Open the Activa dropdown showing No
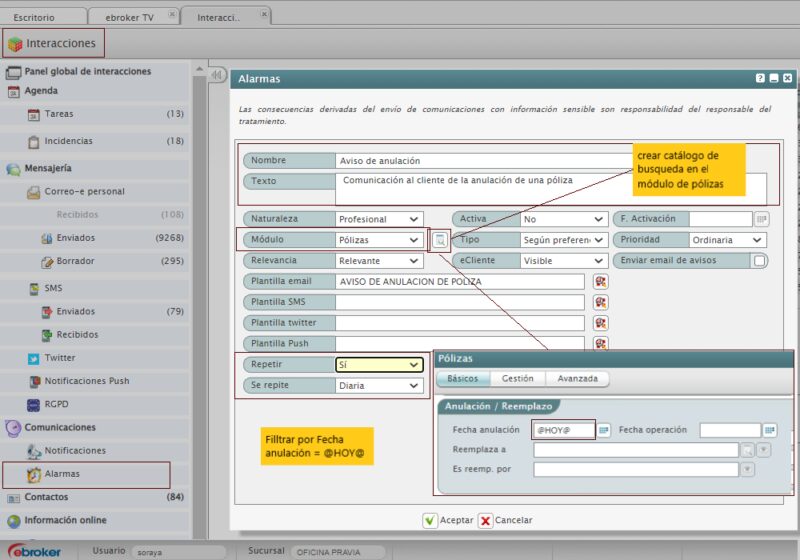The height and width of the screenshot is (560, 800). pos(564,219)
